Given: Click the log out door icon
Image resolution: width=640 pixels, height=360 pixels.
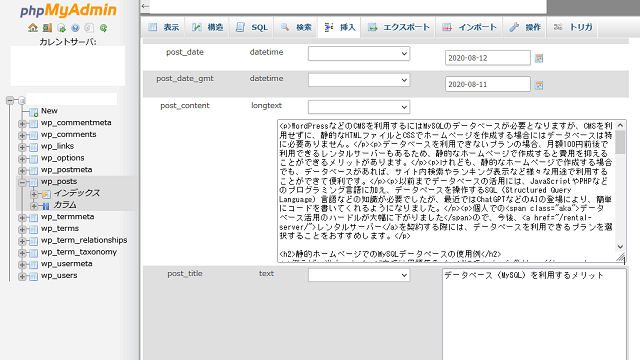Looking at the screenshot, I should [47, 28].
